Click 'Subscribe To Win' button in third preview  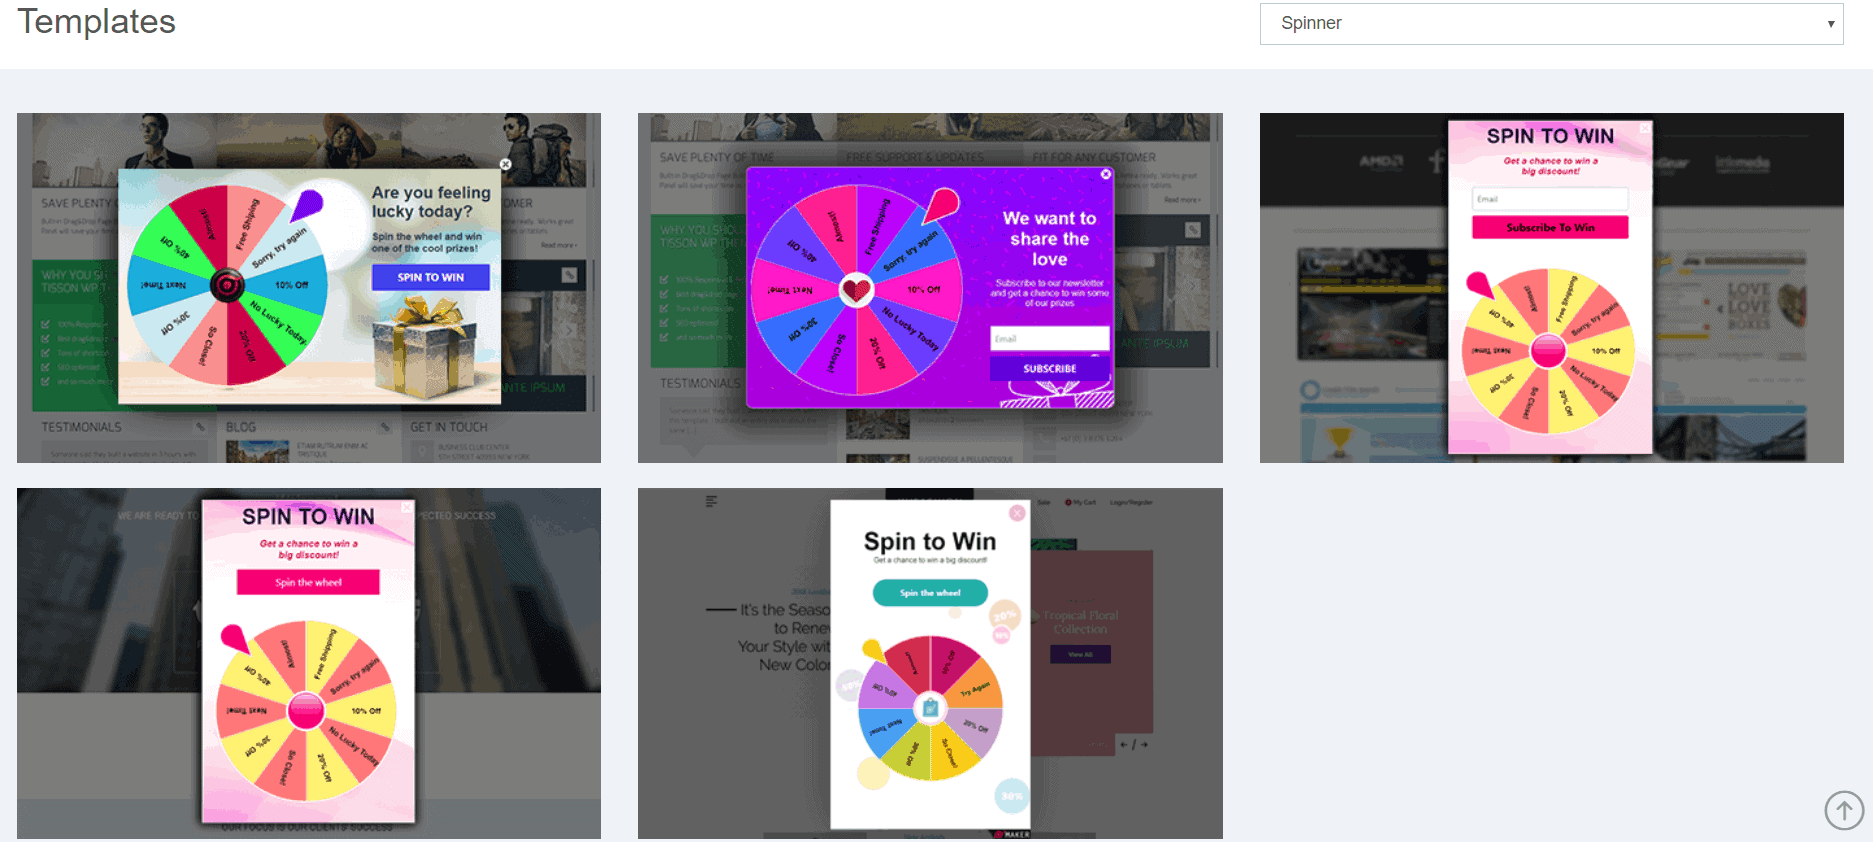(1550, 228)
